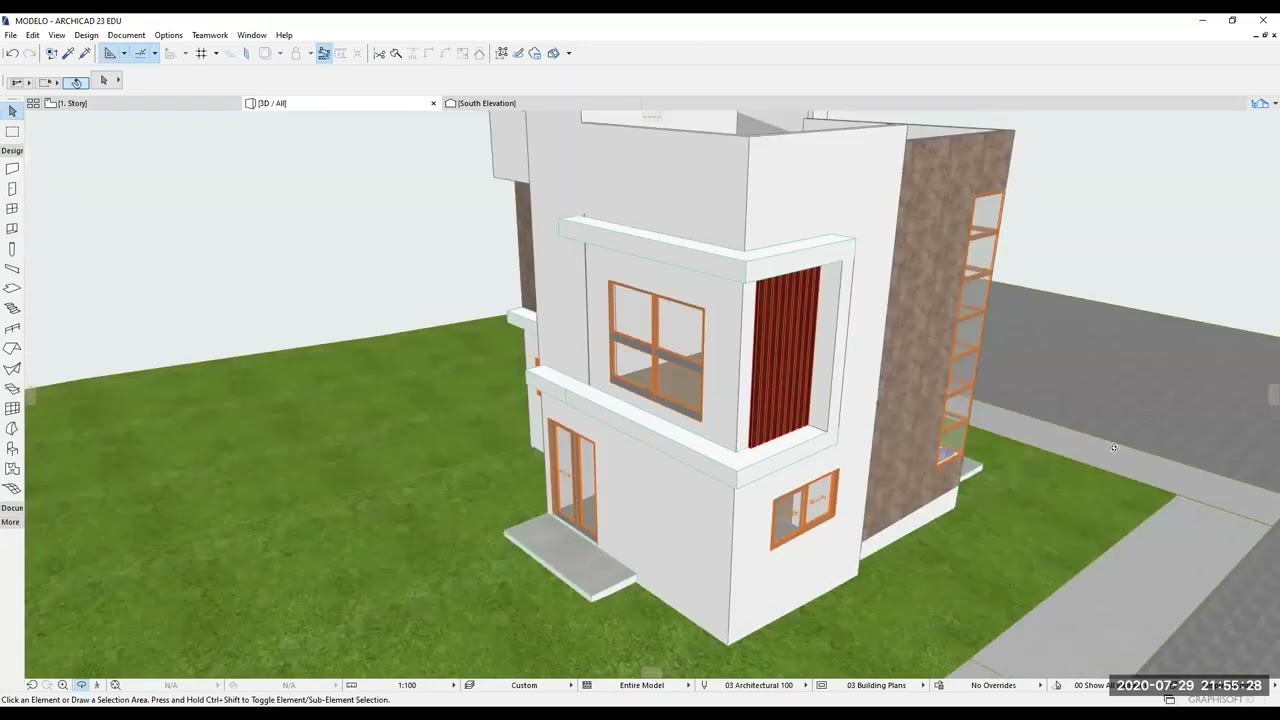This screenshot has height=720, width=1280.
Task: Choose the Wall tool
Action: 12,169
